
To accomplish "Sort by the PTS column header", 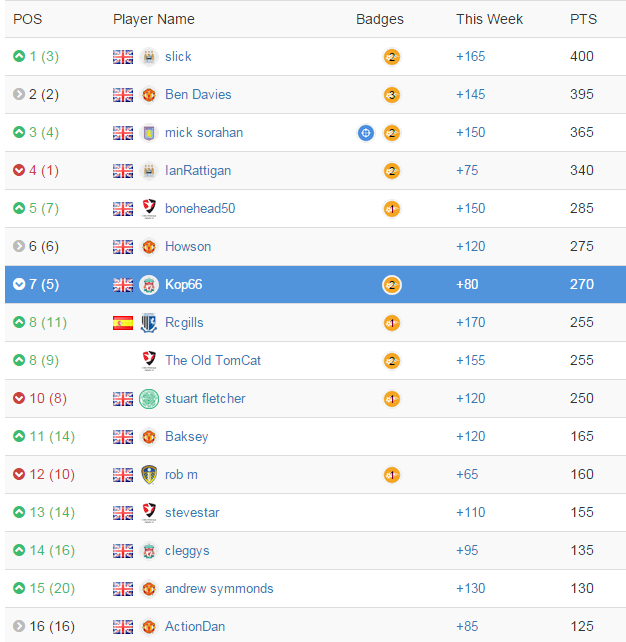I will [583, 19].
